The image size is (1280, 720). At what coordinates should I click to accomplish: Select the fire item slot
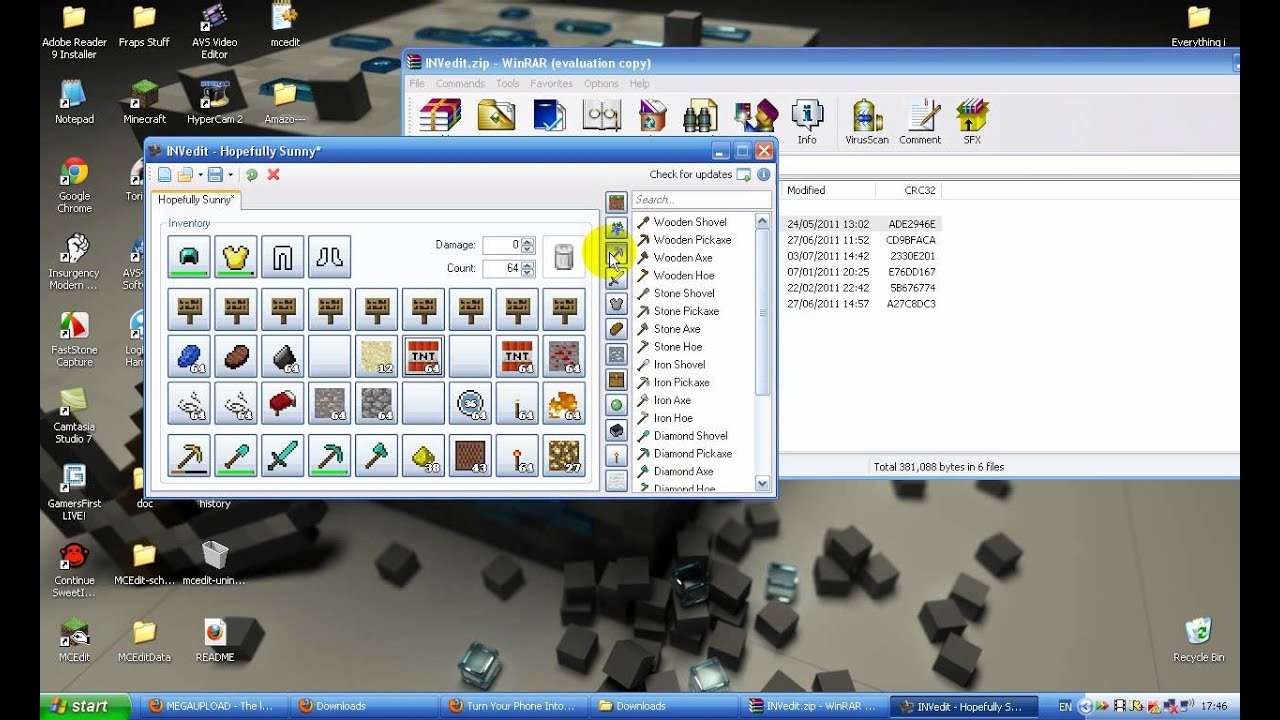[x=564, y=403]
